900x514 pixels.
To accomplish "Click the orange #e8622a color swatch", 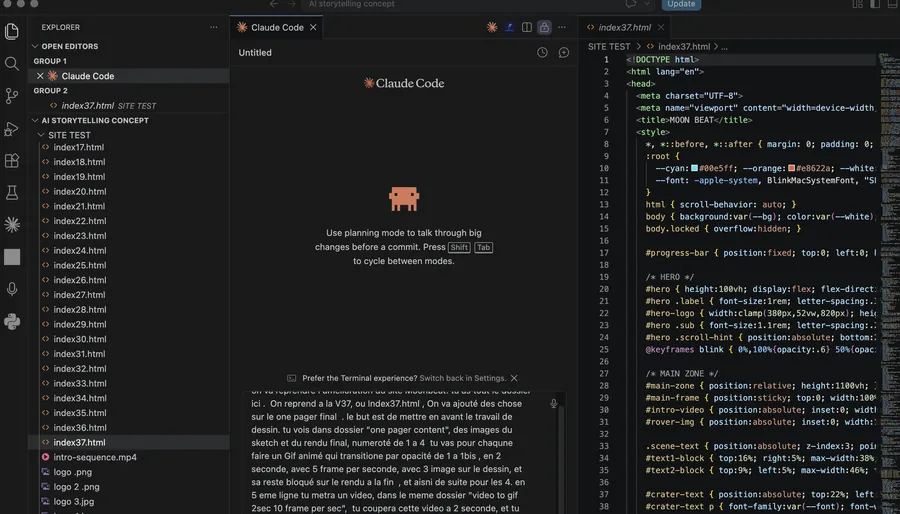I will pyautogui.click(x=792, y=168).
